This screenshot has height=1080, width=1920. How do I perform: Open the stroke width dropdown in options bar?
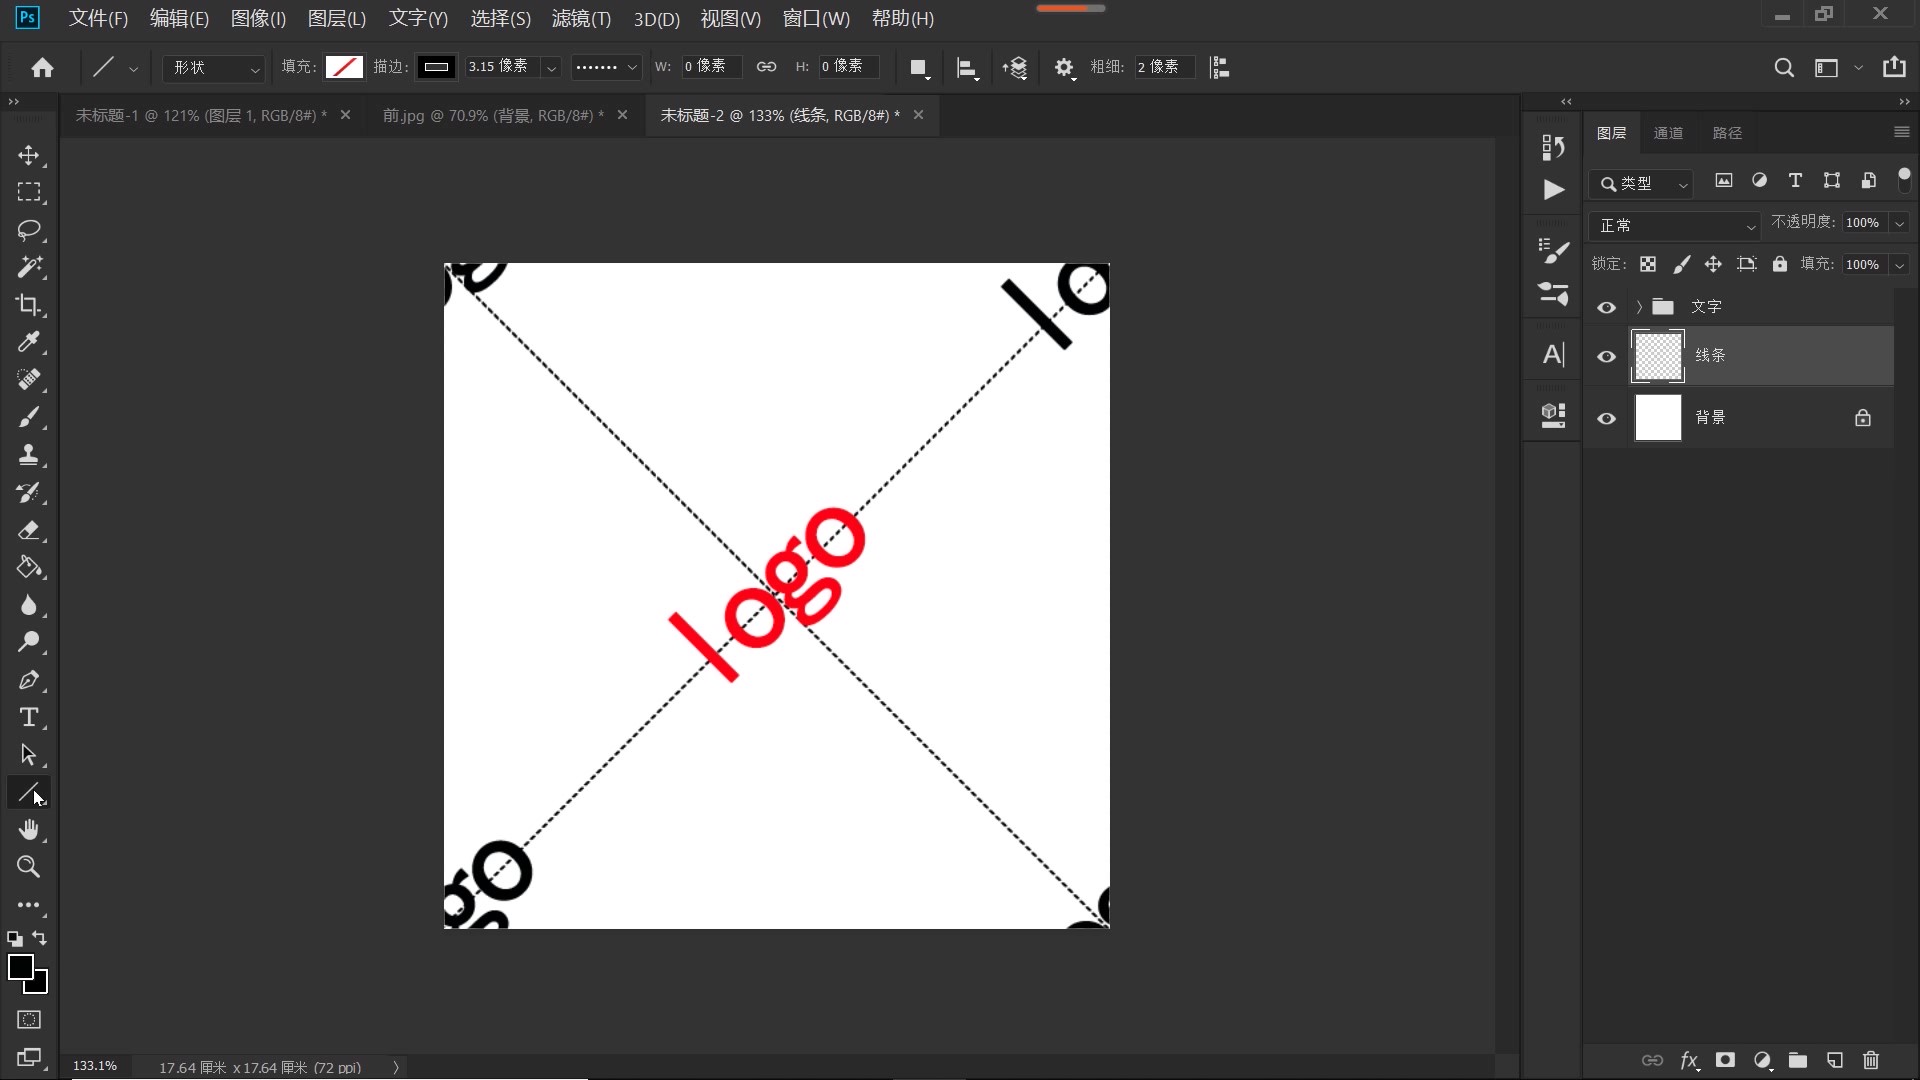(x=552, y=67)
